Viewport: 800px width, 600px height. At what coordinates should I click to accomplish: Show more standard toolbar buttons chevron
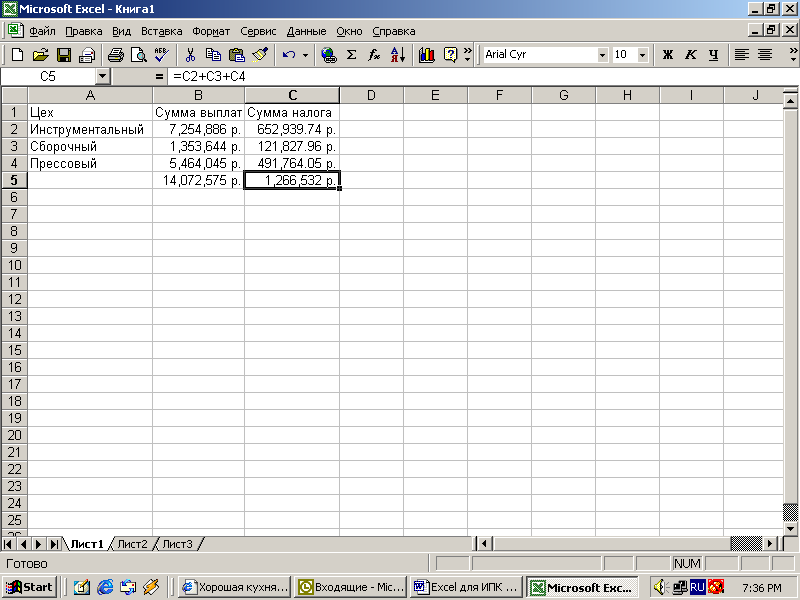pos(468,55)
